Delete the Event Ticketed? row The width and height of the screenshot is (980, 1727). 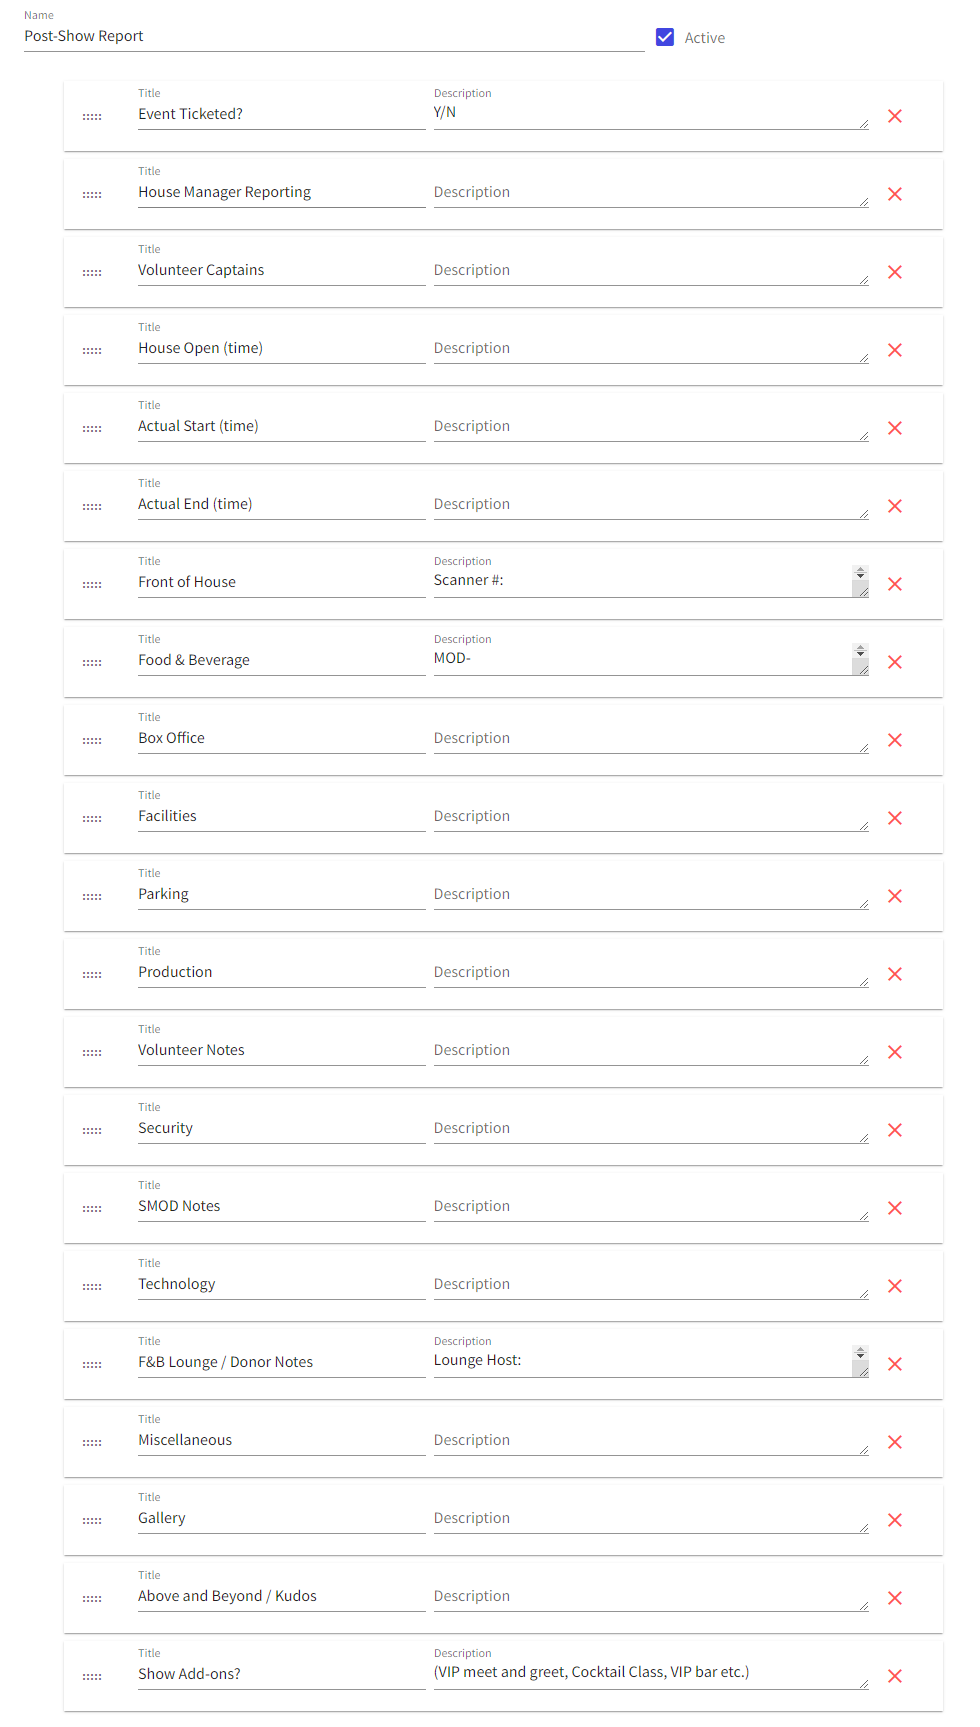click(x=895, y=116)
